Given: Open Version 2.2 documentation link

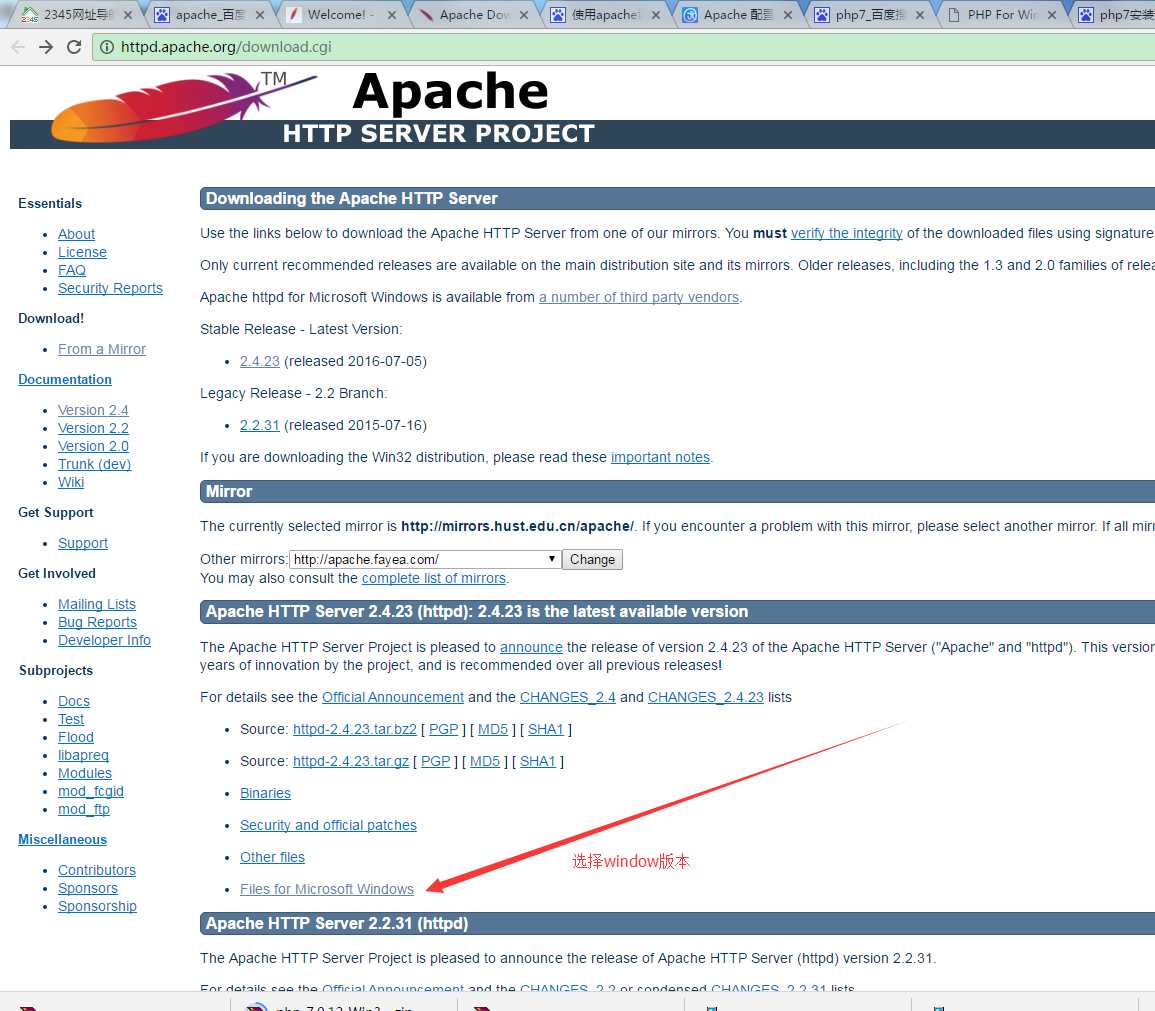Looking at the screenshot, I should pyautogui.click(x=94, y=428).
